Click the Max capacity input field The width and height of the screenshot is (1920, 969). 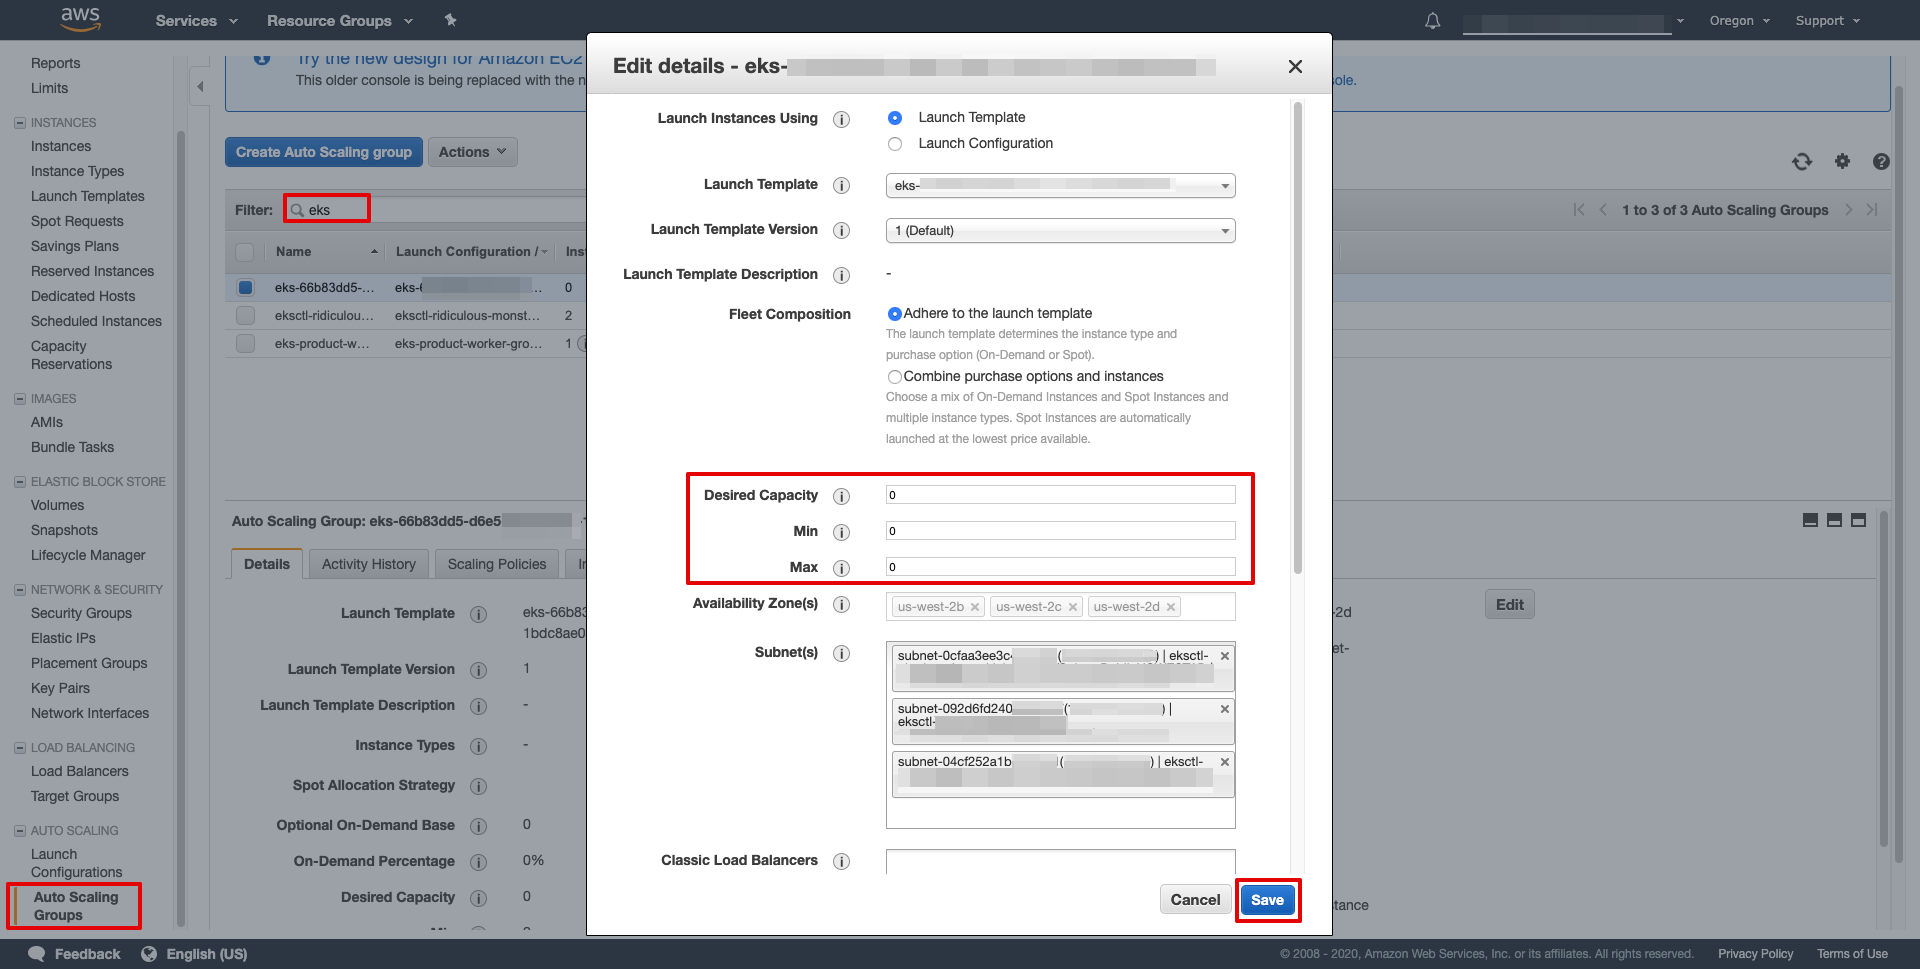point(1060,567)
